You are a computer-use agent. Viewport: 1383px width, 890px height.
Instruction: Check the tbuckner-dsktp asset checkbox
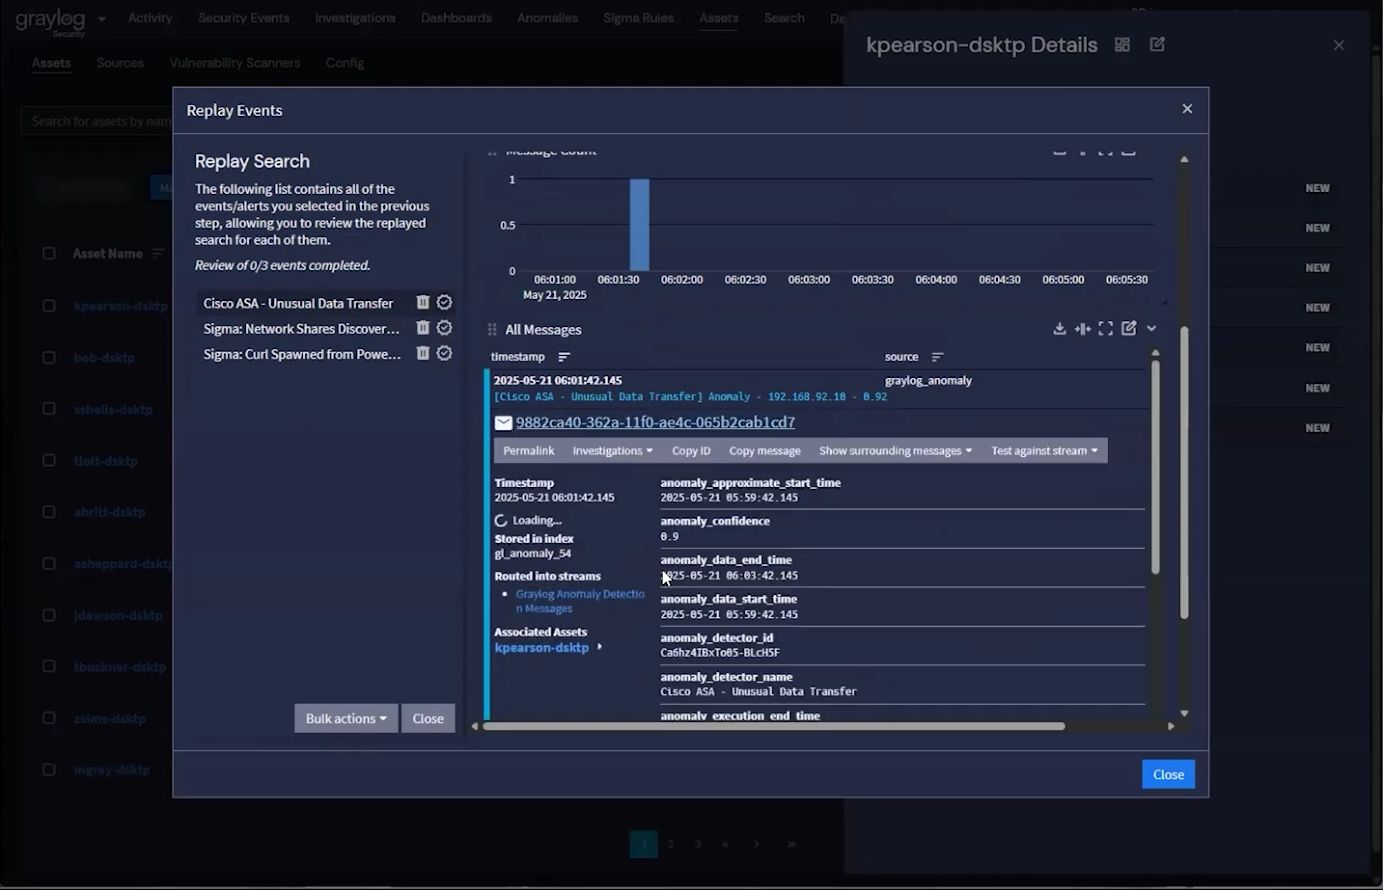coord(49,666)
